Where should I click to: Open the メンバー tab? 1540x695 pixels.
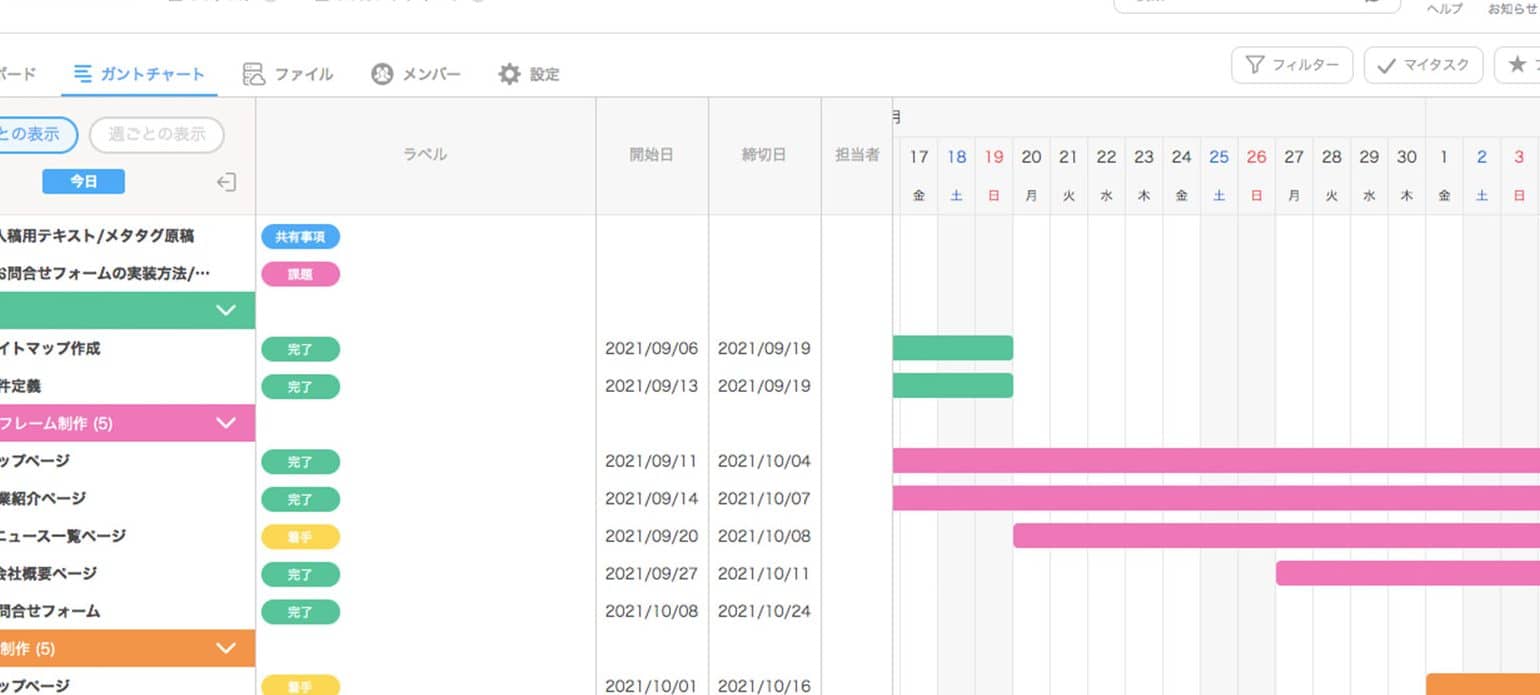tap(430, 74)
